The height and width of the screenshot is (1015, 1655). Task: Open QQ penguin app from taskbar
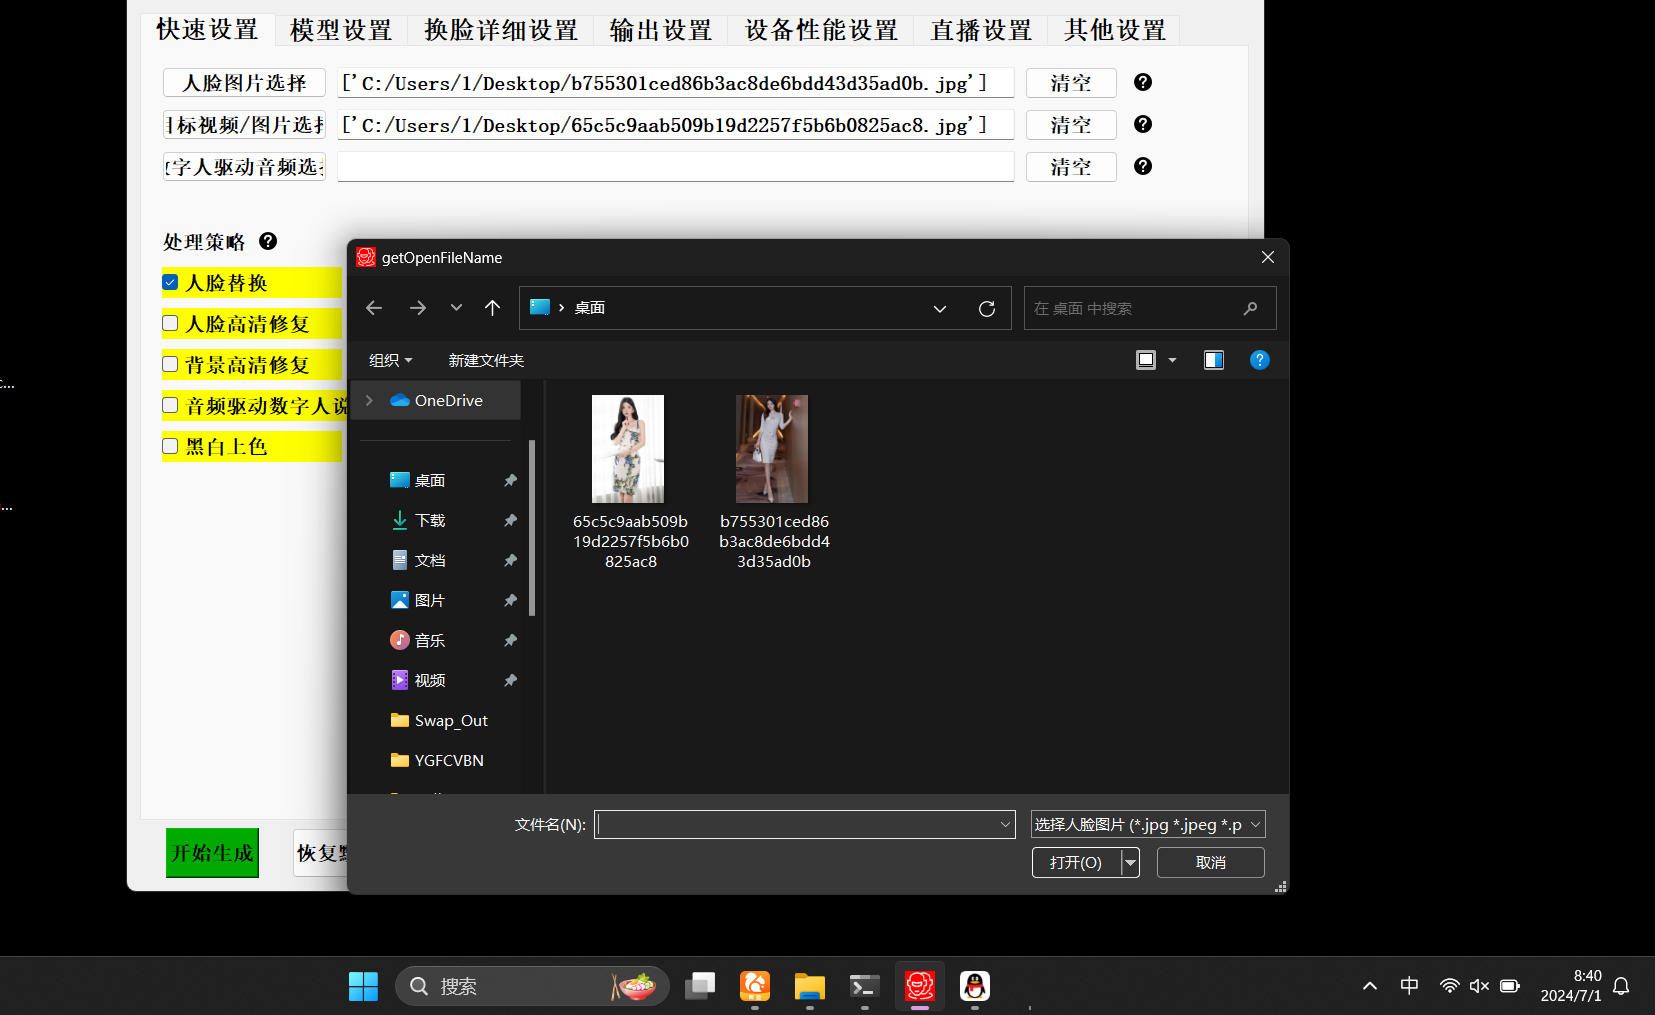974,986
